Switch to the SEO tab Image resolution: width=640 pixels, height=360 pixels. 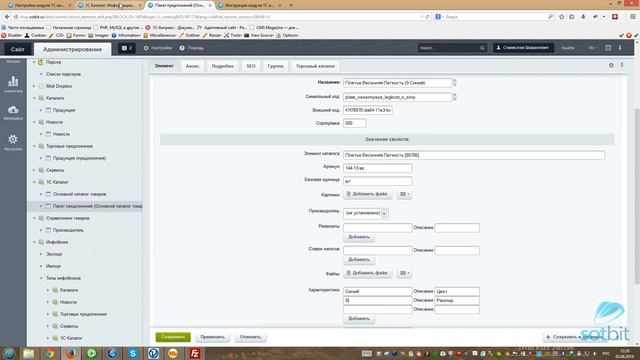tap(251, 66)
